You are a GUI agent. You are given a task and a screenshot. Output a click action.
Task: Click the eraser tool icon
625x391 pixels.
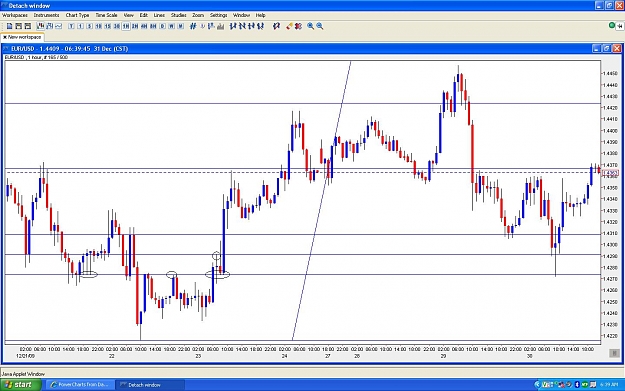pos(289,26)
